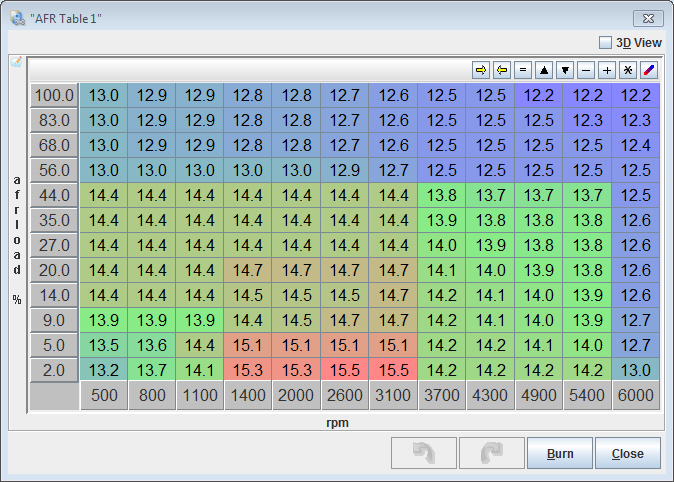This screenshot has height=482, width=674.
Task: Select the 6000 rpm column header
Action: [636, 395]
